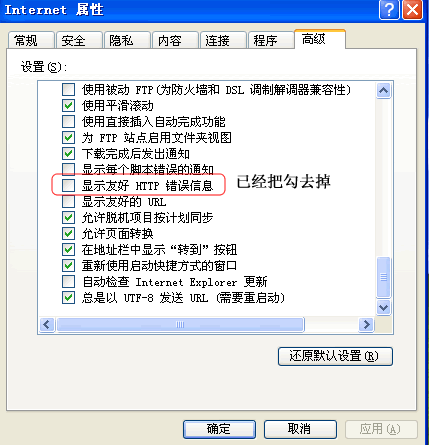Click the right arrow of the horizontal scrollbar
This screenshot has height=445, width=429.
click(366, 324)
